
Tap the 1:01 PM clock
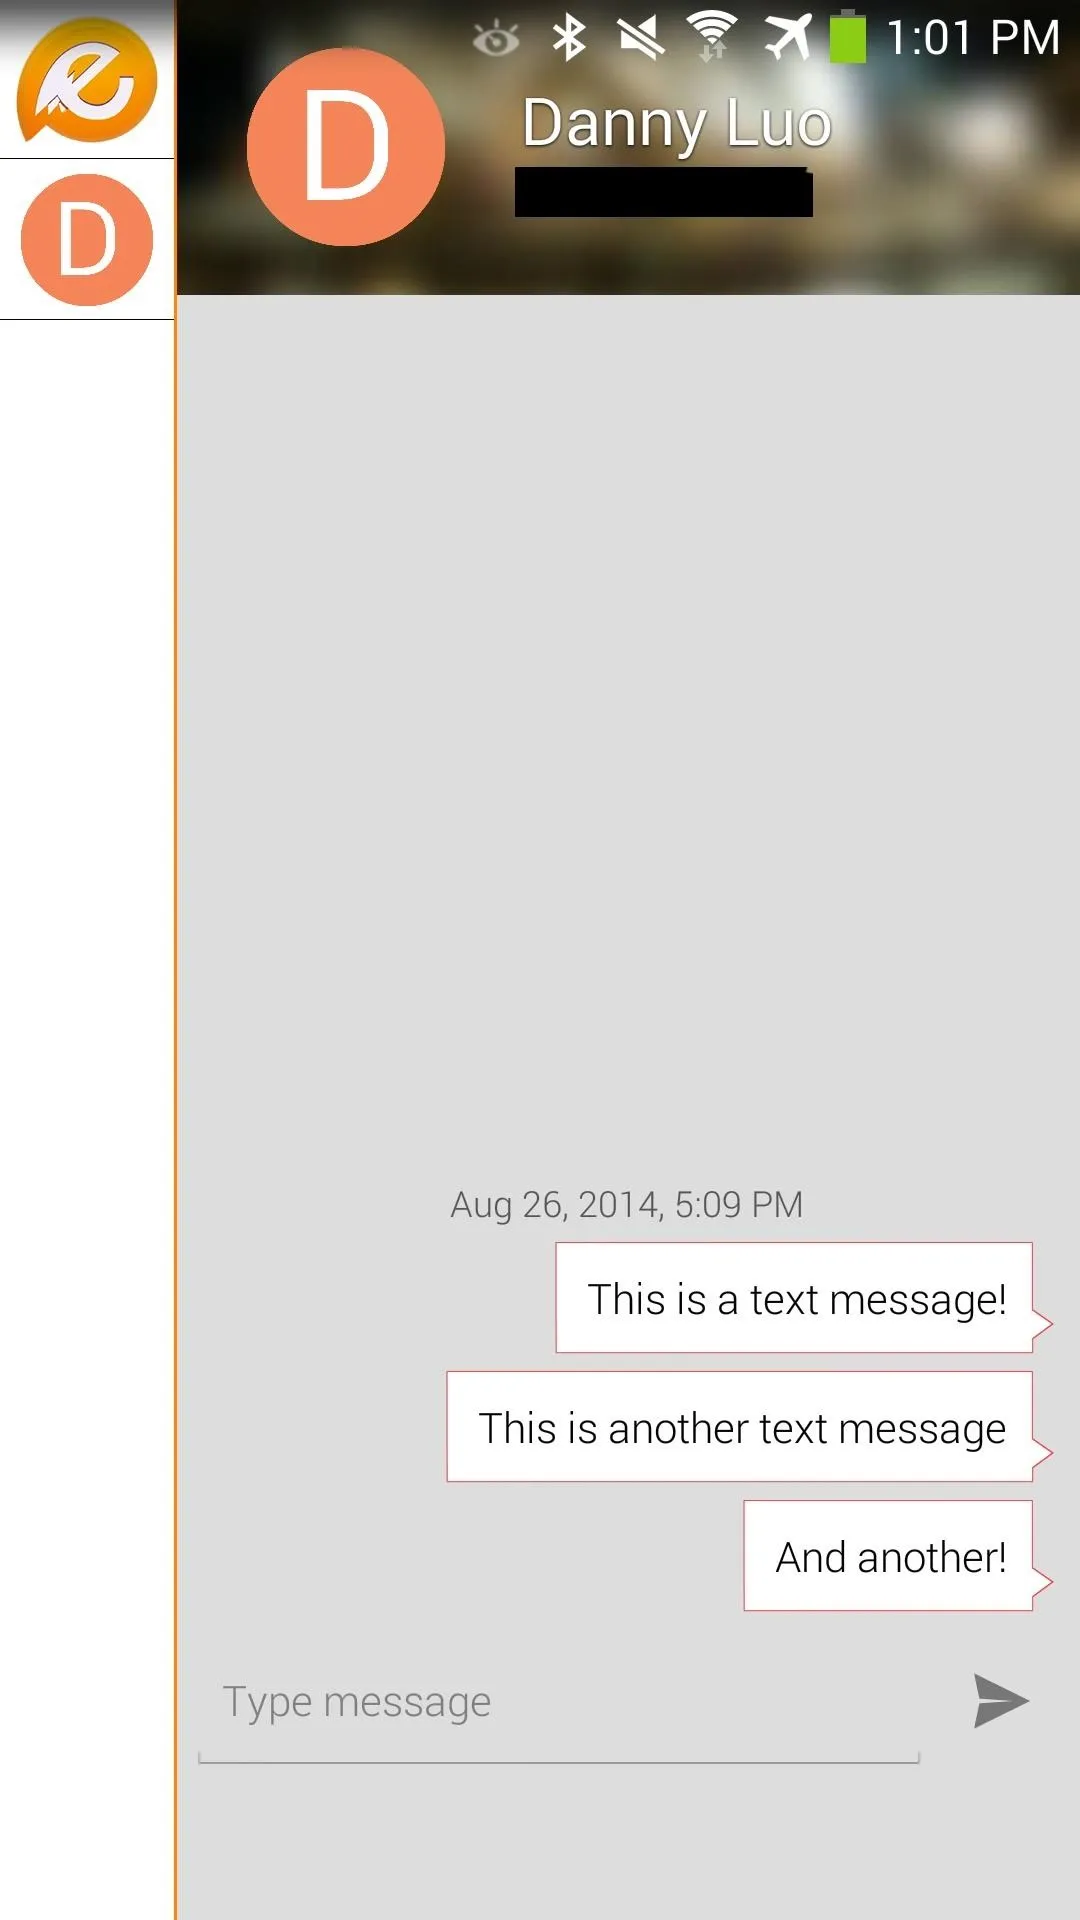coord(973,38)
